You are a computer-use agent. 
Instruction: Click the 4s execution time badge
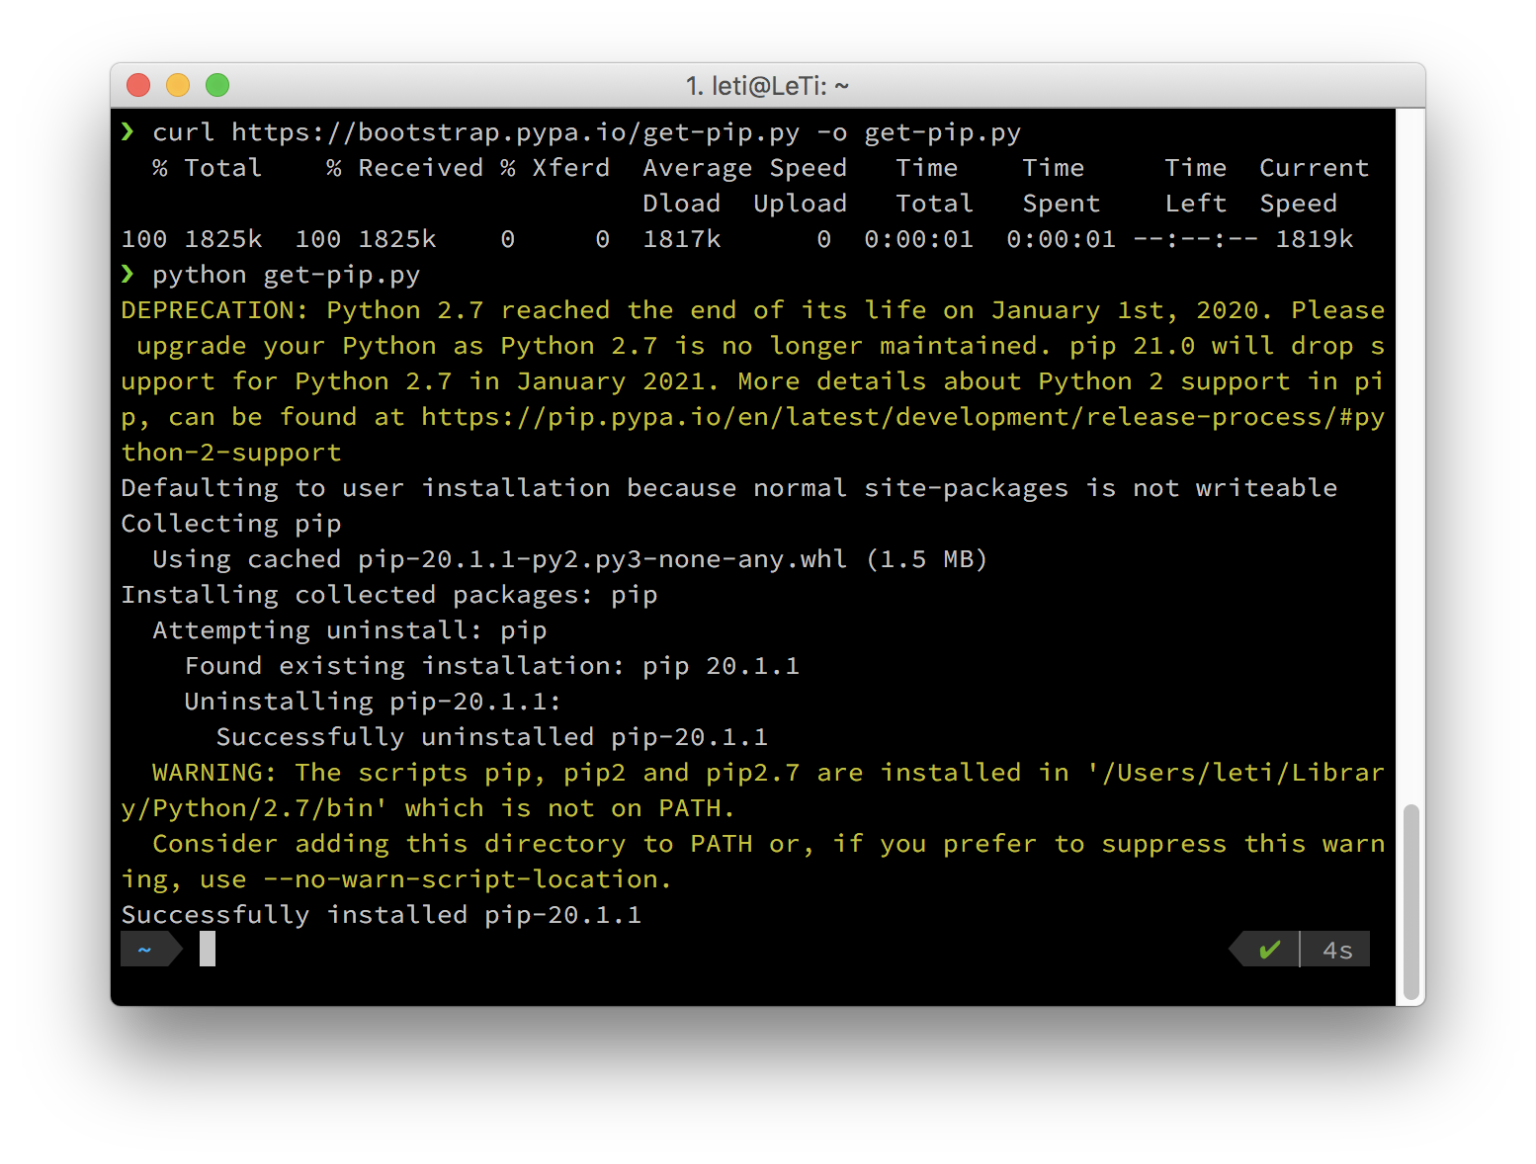[x=1337, y=949]
